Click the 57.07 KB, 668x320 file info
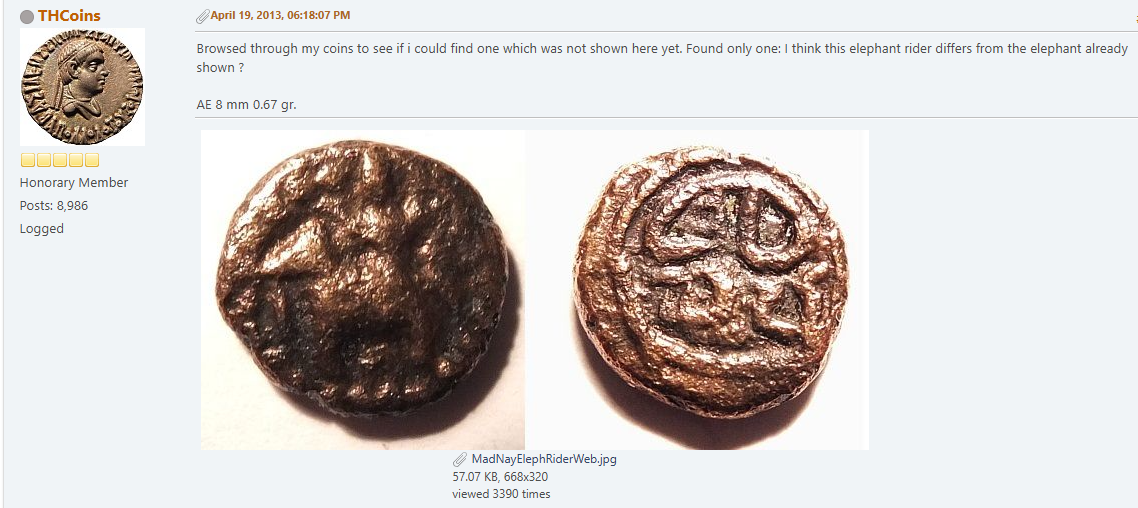This screenshot has height=508, width=1138. point(500,477)
